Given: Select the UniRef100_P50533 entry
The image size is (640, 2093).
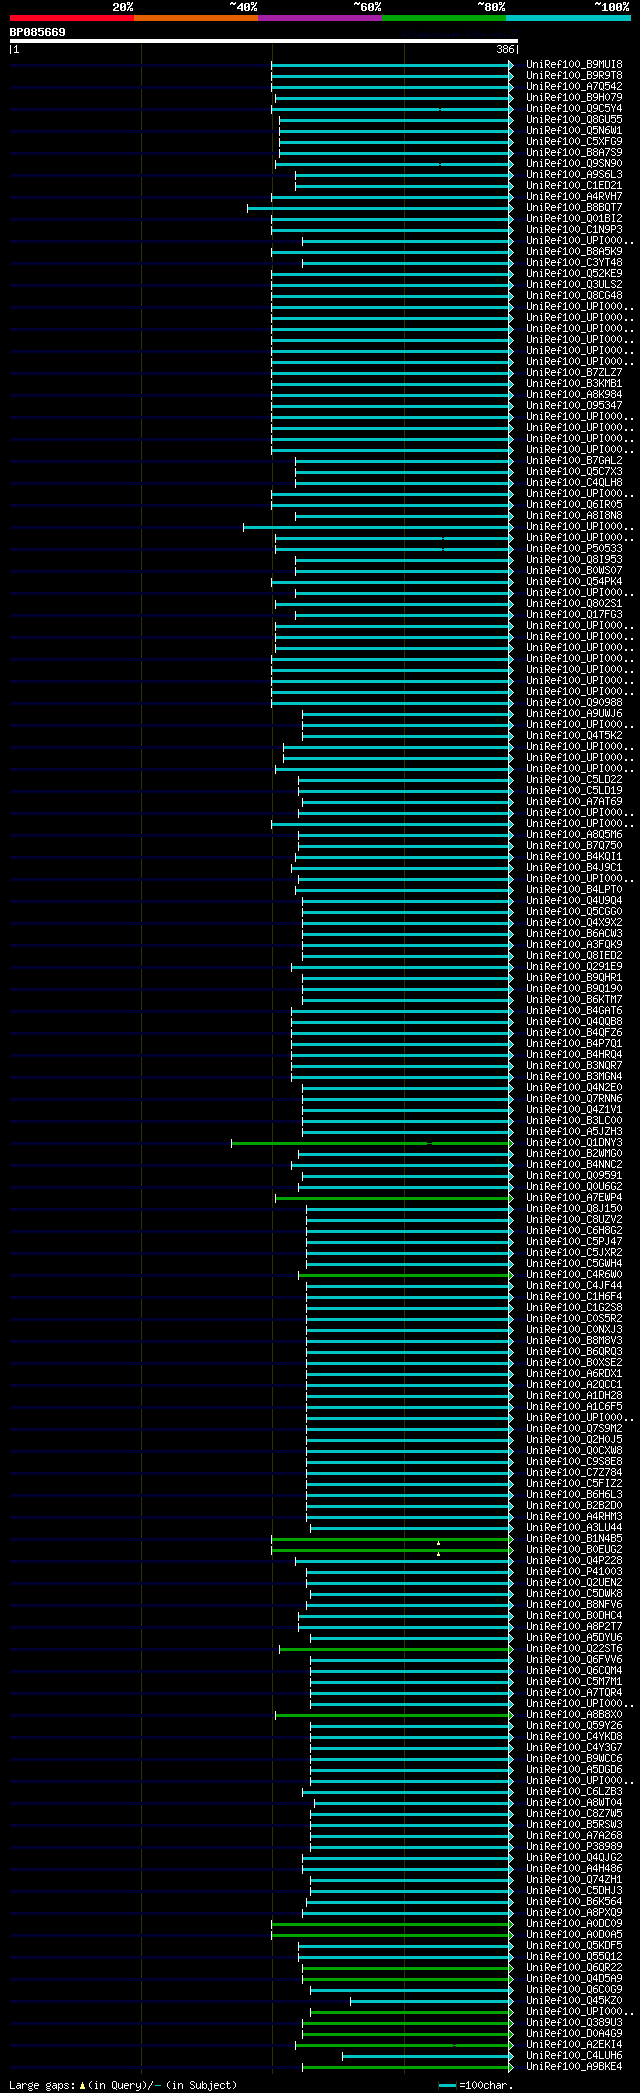Looking at the screenshot, I should [x=574, y=549].
